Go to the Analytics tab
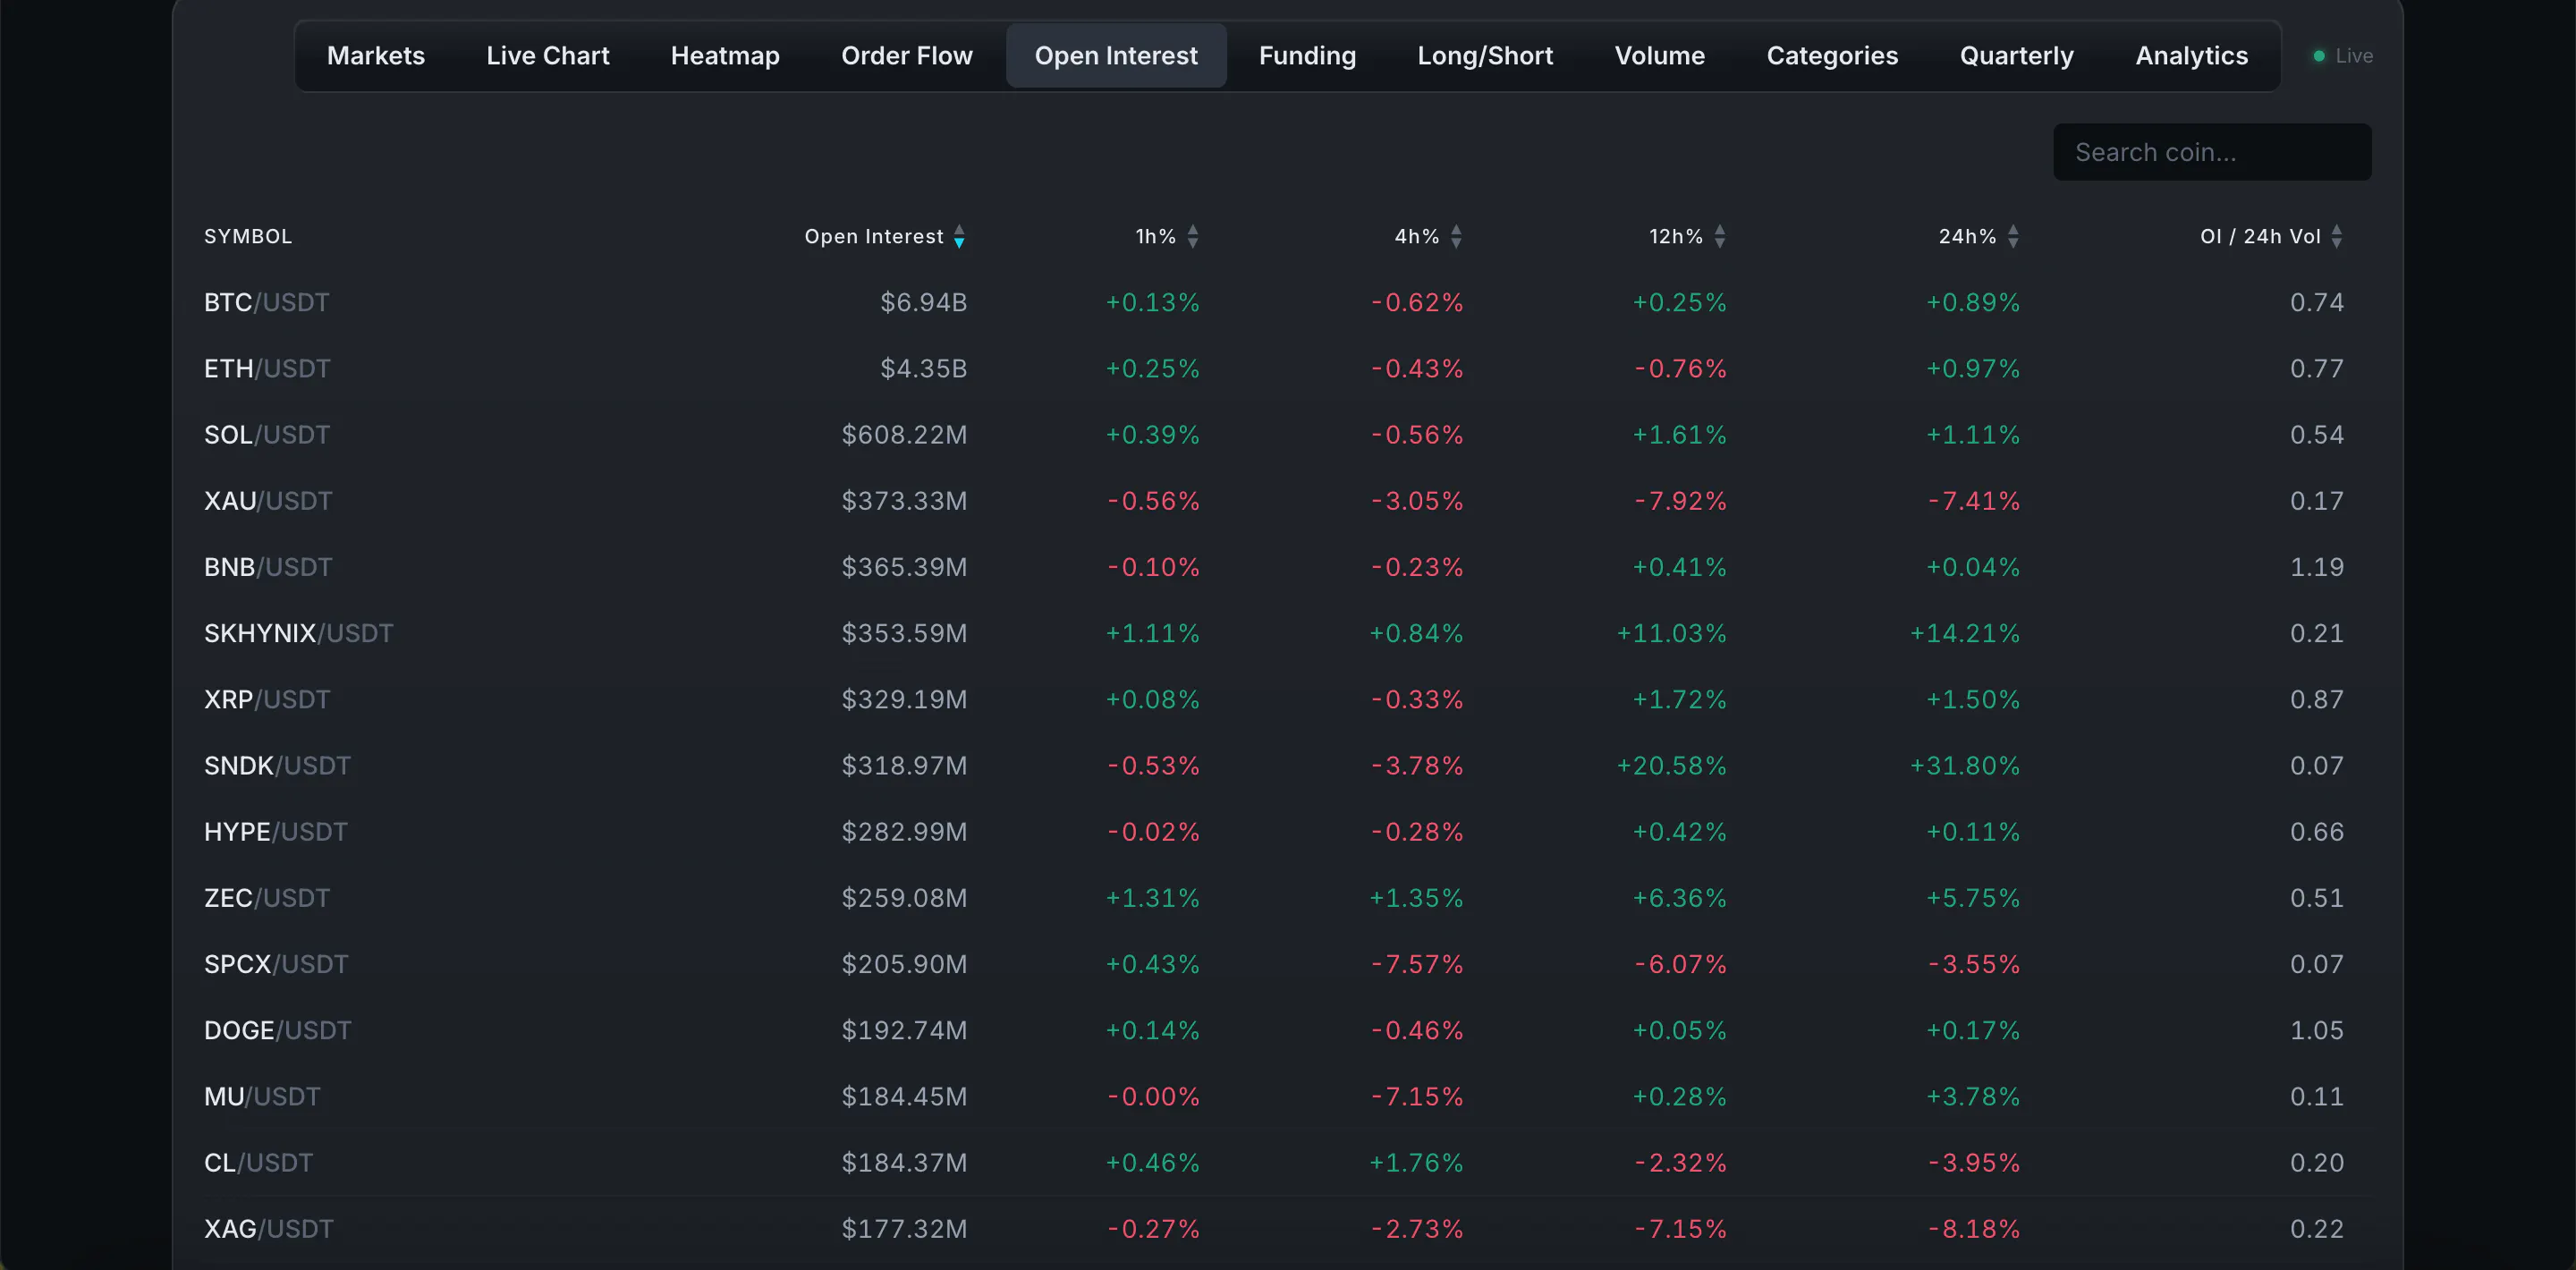The height and width of the screenshot is (1270, 2576). (2192, 56)
